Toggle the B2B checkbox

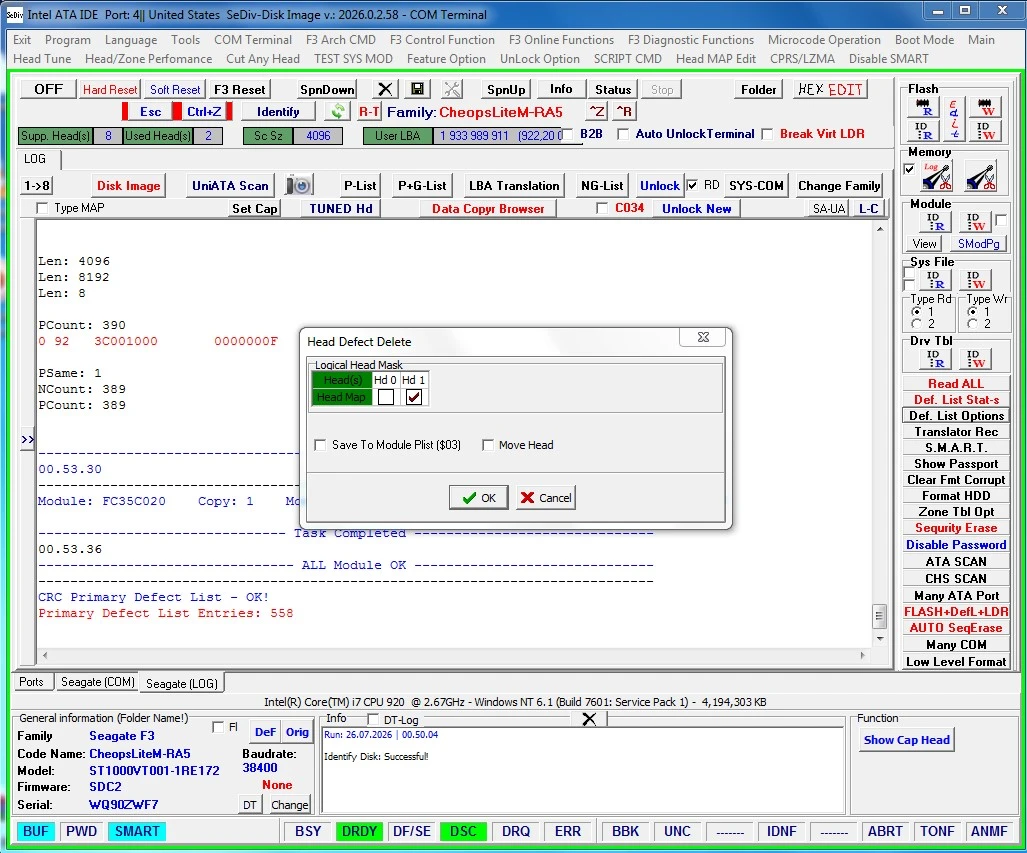pos(569,134)
